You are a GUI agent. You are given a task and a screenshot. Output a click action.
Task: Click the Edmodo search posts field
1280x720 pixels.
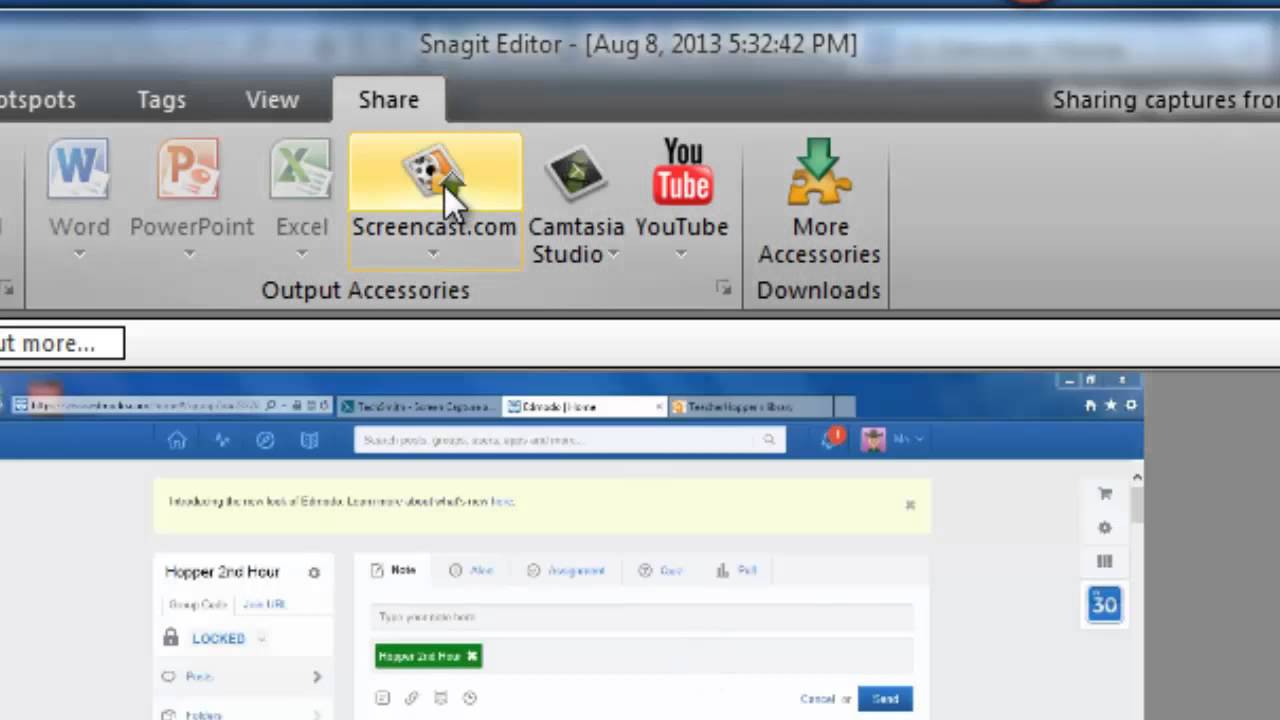pos(570,440)
